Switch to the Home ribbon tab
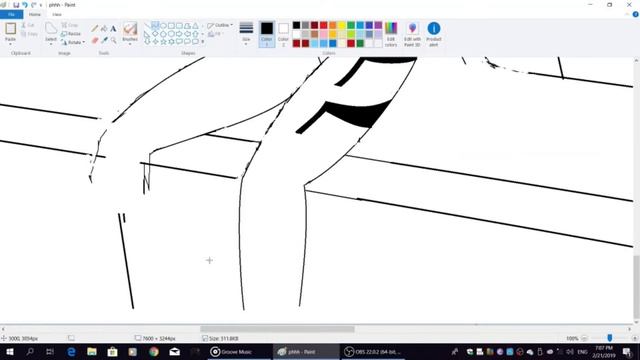Viewport: 640px width, 360px height. point(35,14)
